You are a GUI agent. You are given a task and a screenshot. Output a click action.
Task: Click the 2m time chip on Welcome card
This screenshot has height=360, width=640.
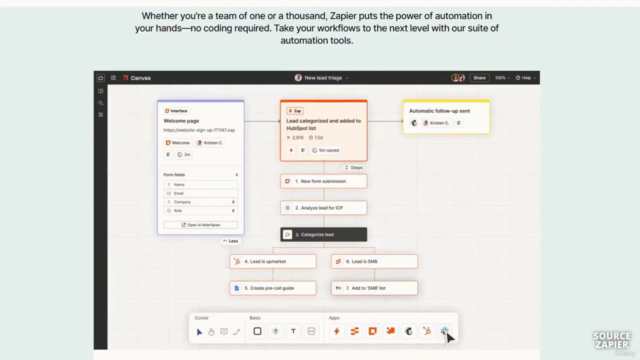184,155
